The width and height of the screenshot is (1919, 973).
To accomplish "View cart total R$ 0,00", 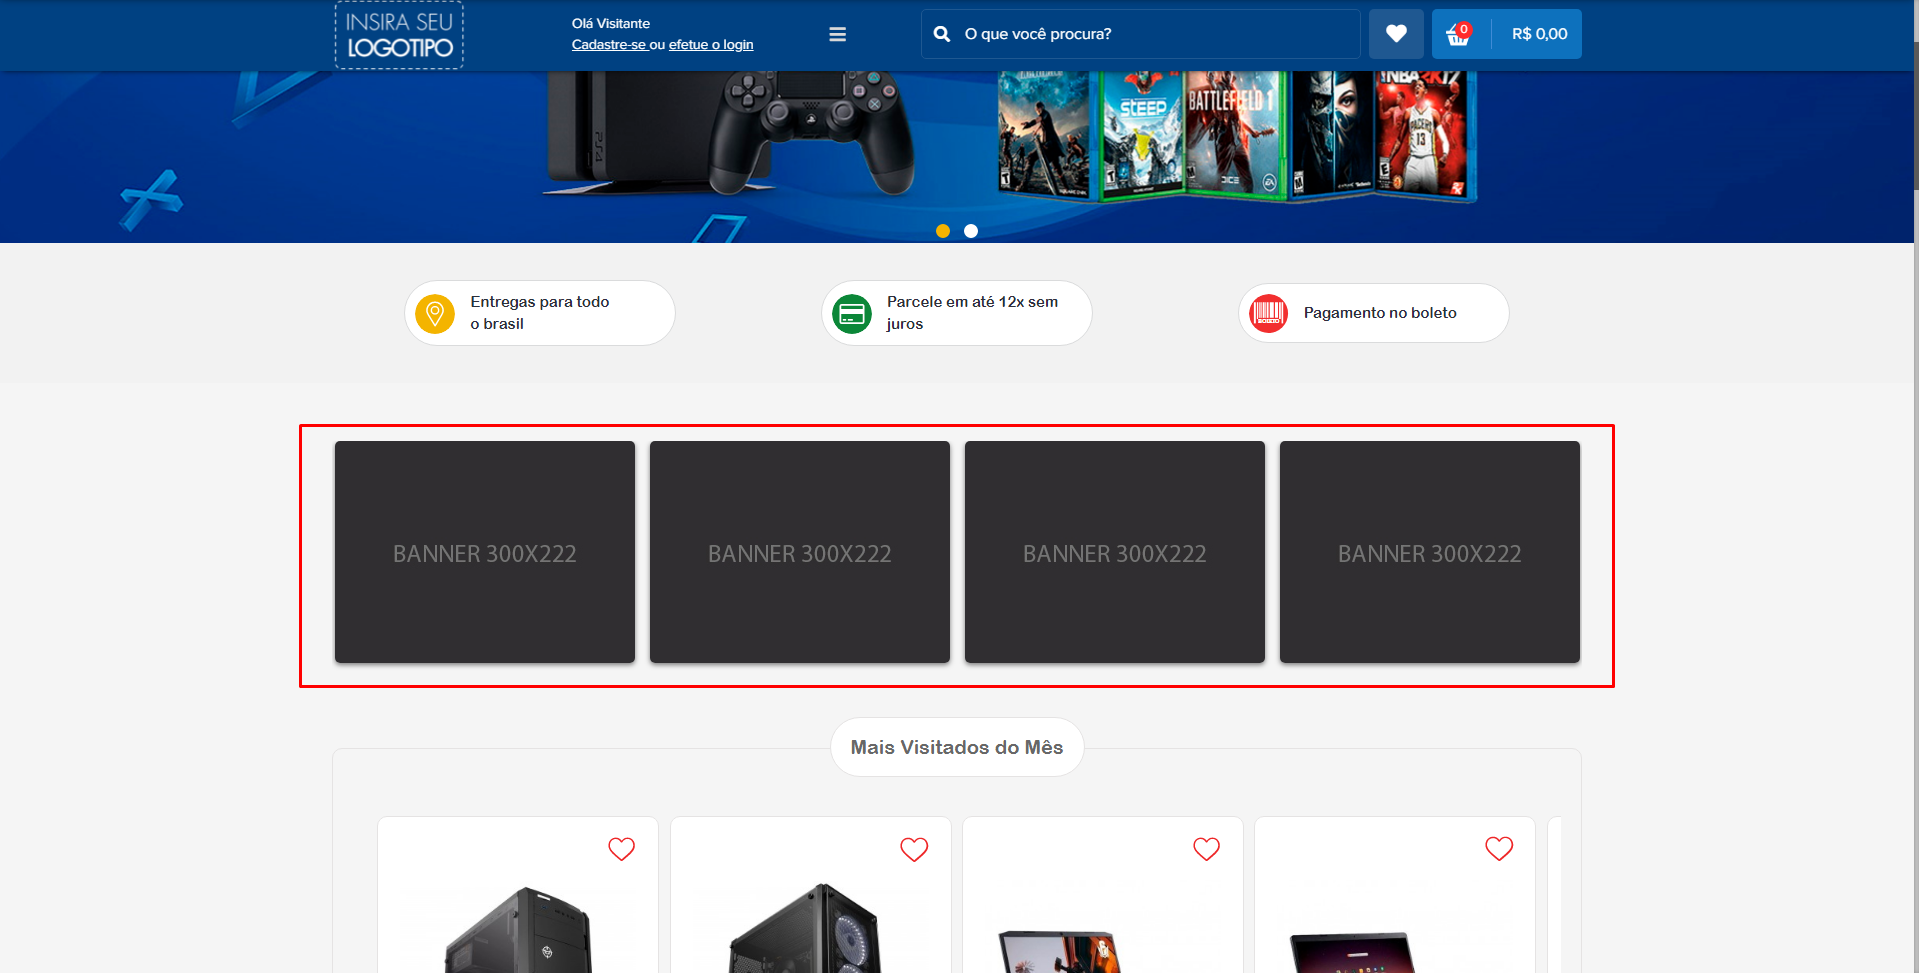I will [1539, 34].
